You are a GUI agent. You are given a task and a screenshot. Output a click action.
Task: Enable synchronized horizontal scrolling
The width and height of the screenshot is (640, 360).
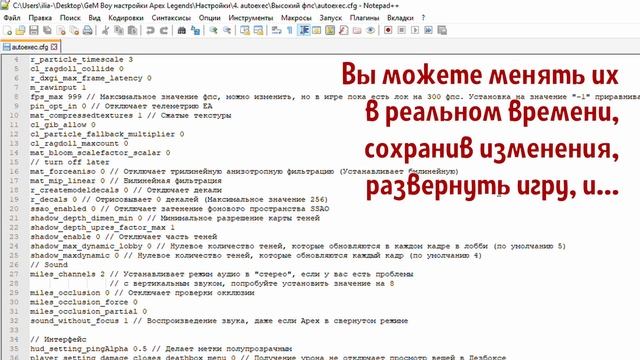click(x=258, y=30)
